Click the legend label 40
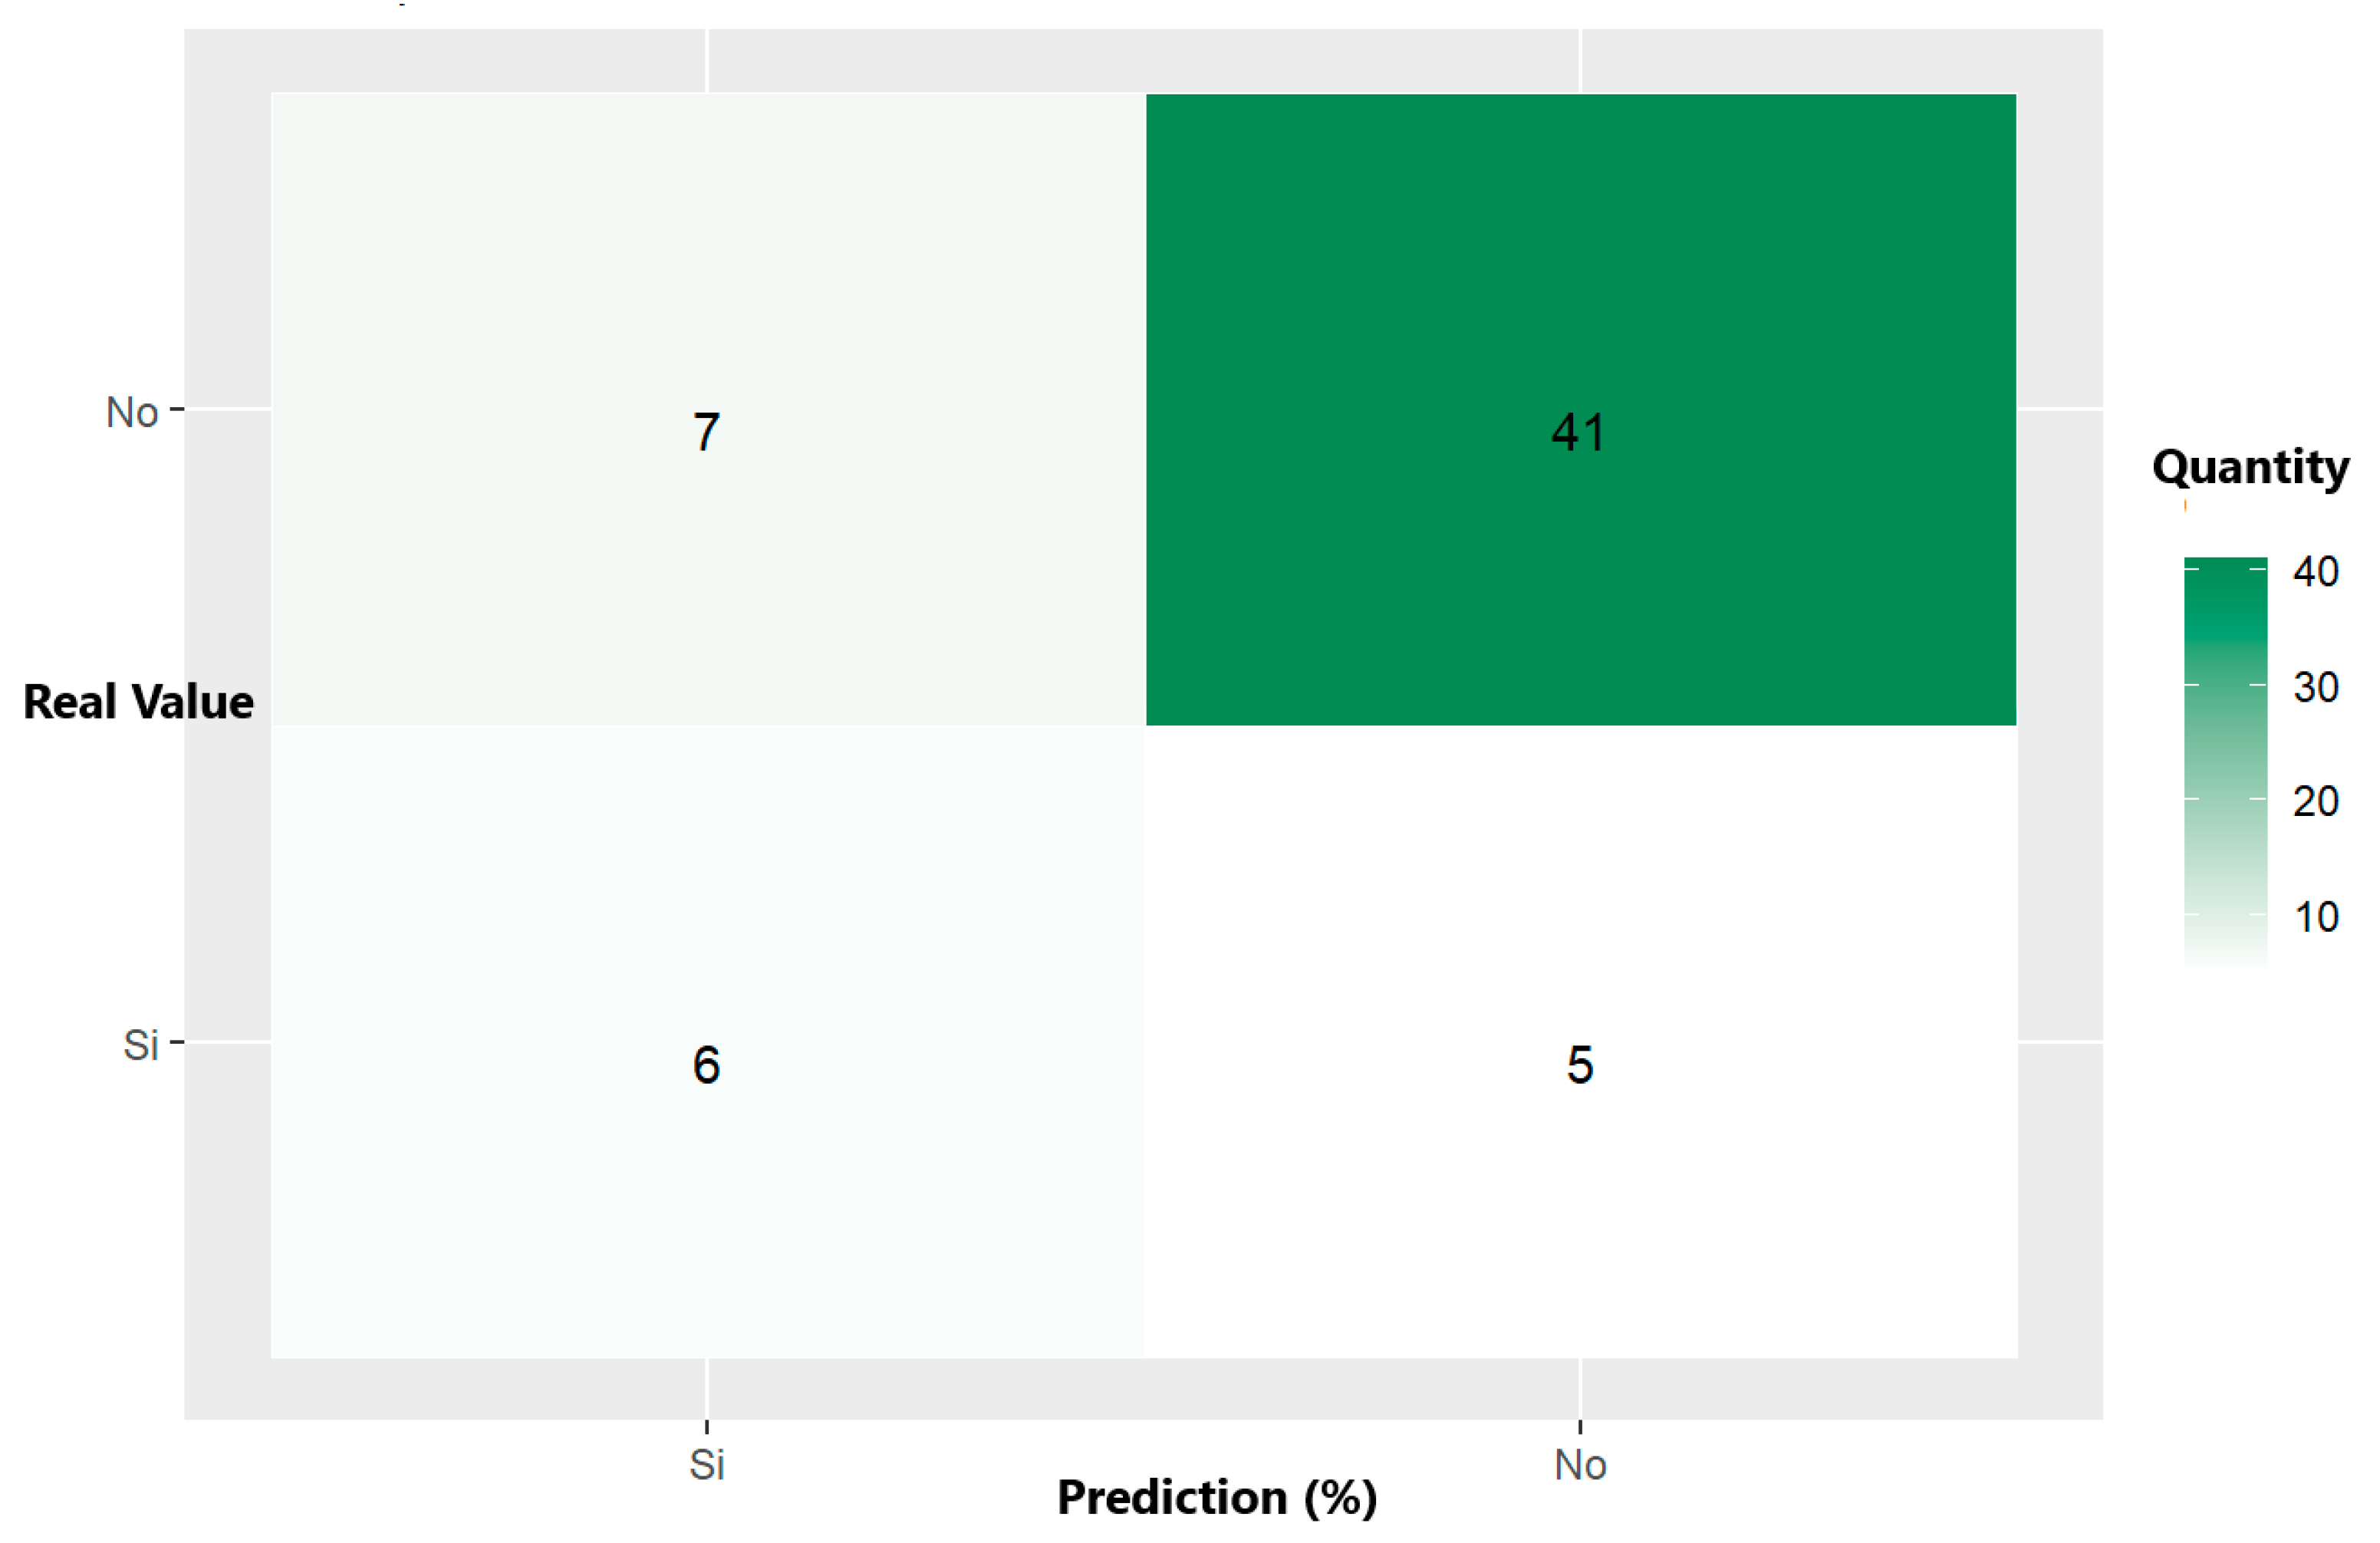Screen dimensions: 2380x1543 pos(2316,572)
